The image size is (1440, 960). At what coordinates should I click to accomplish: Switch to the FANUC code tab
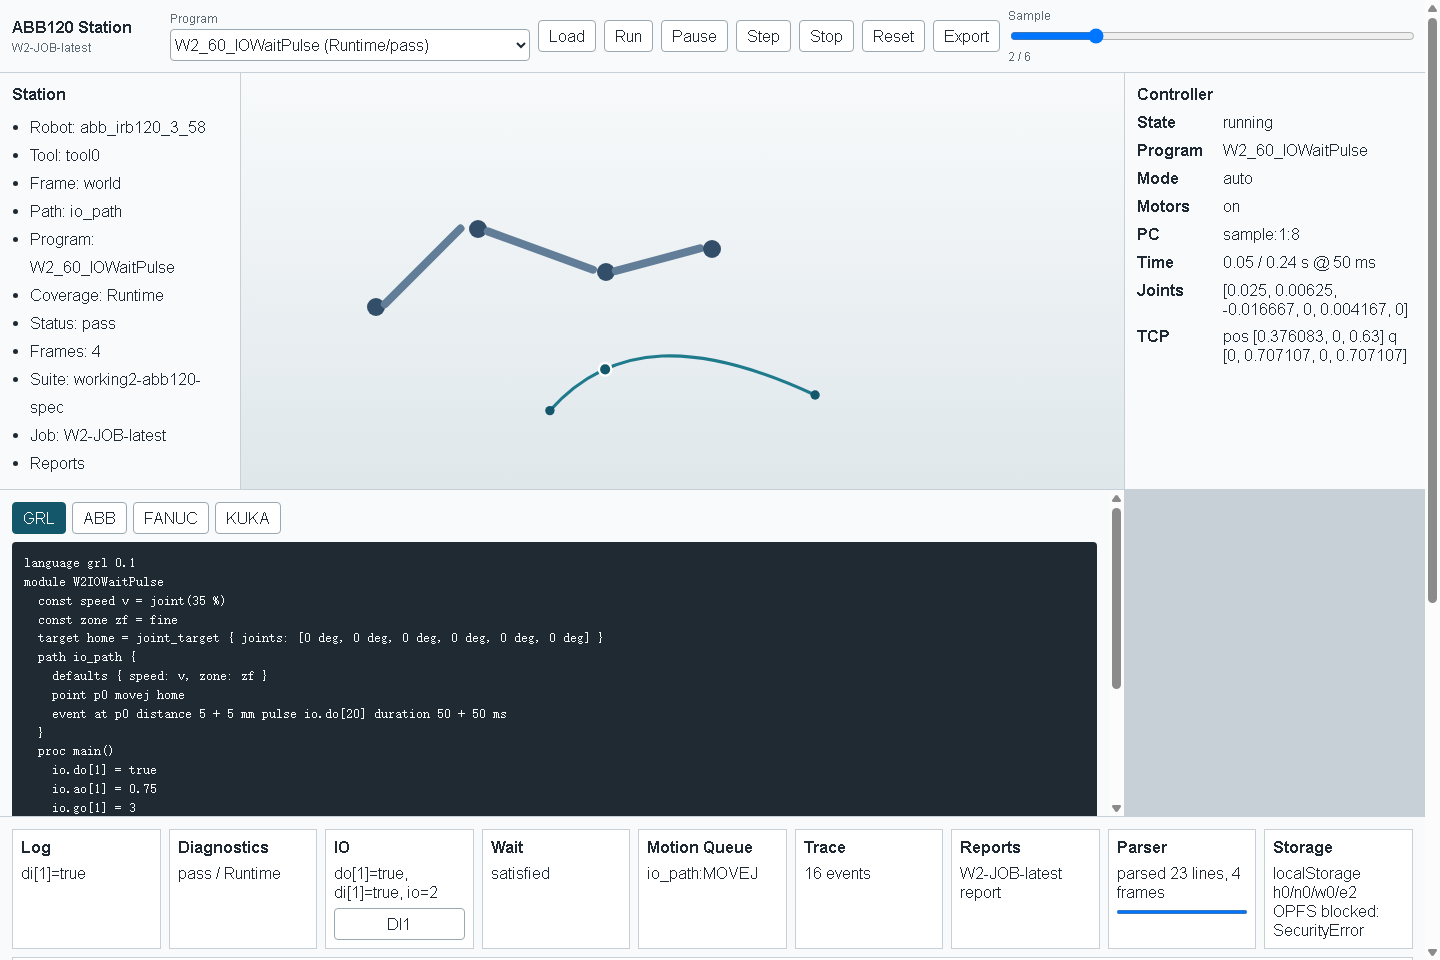[170, 518]
